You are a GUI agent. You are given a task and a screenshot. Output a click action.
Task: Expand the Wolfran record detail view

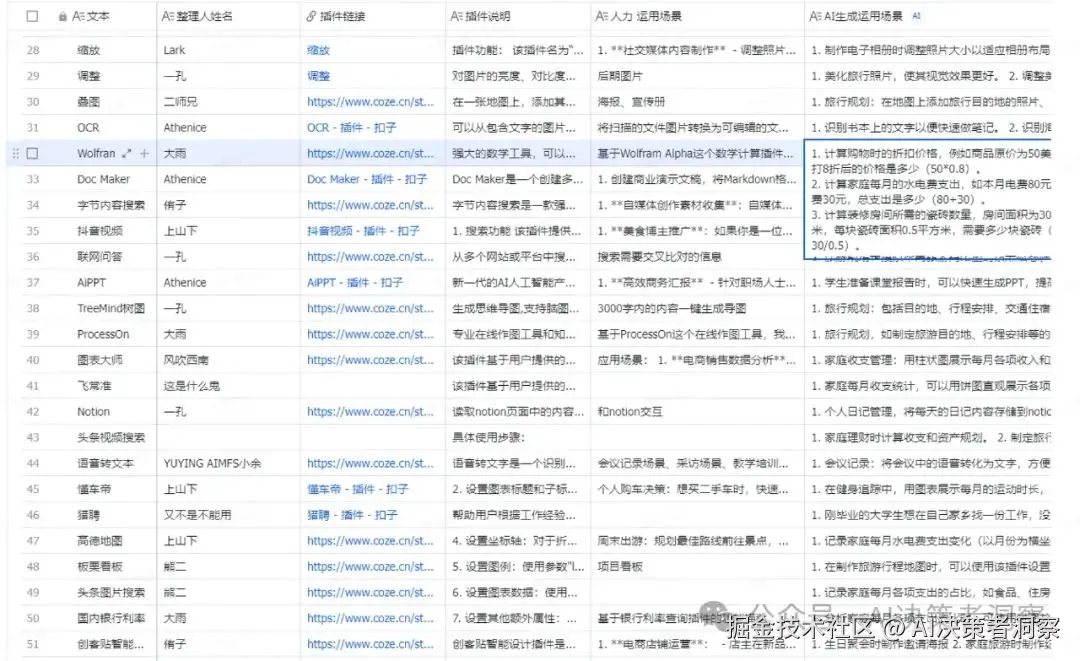point(126,152)
